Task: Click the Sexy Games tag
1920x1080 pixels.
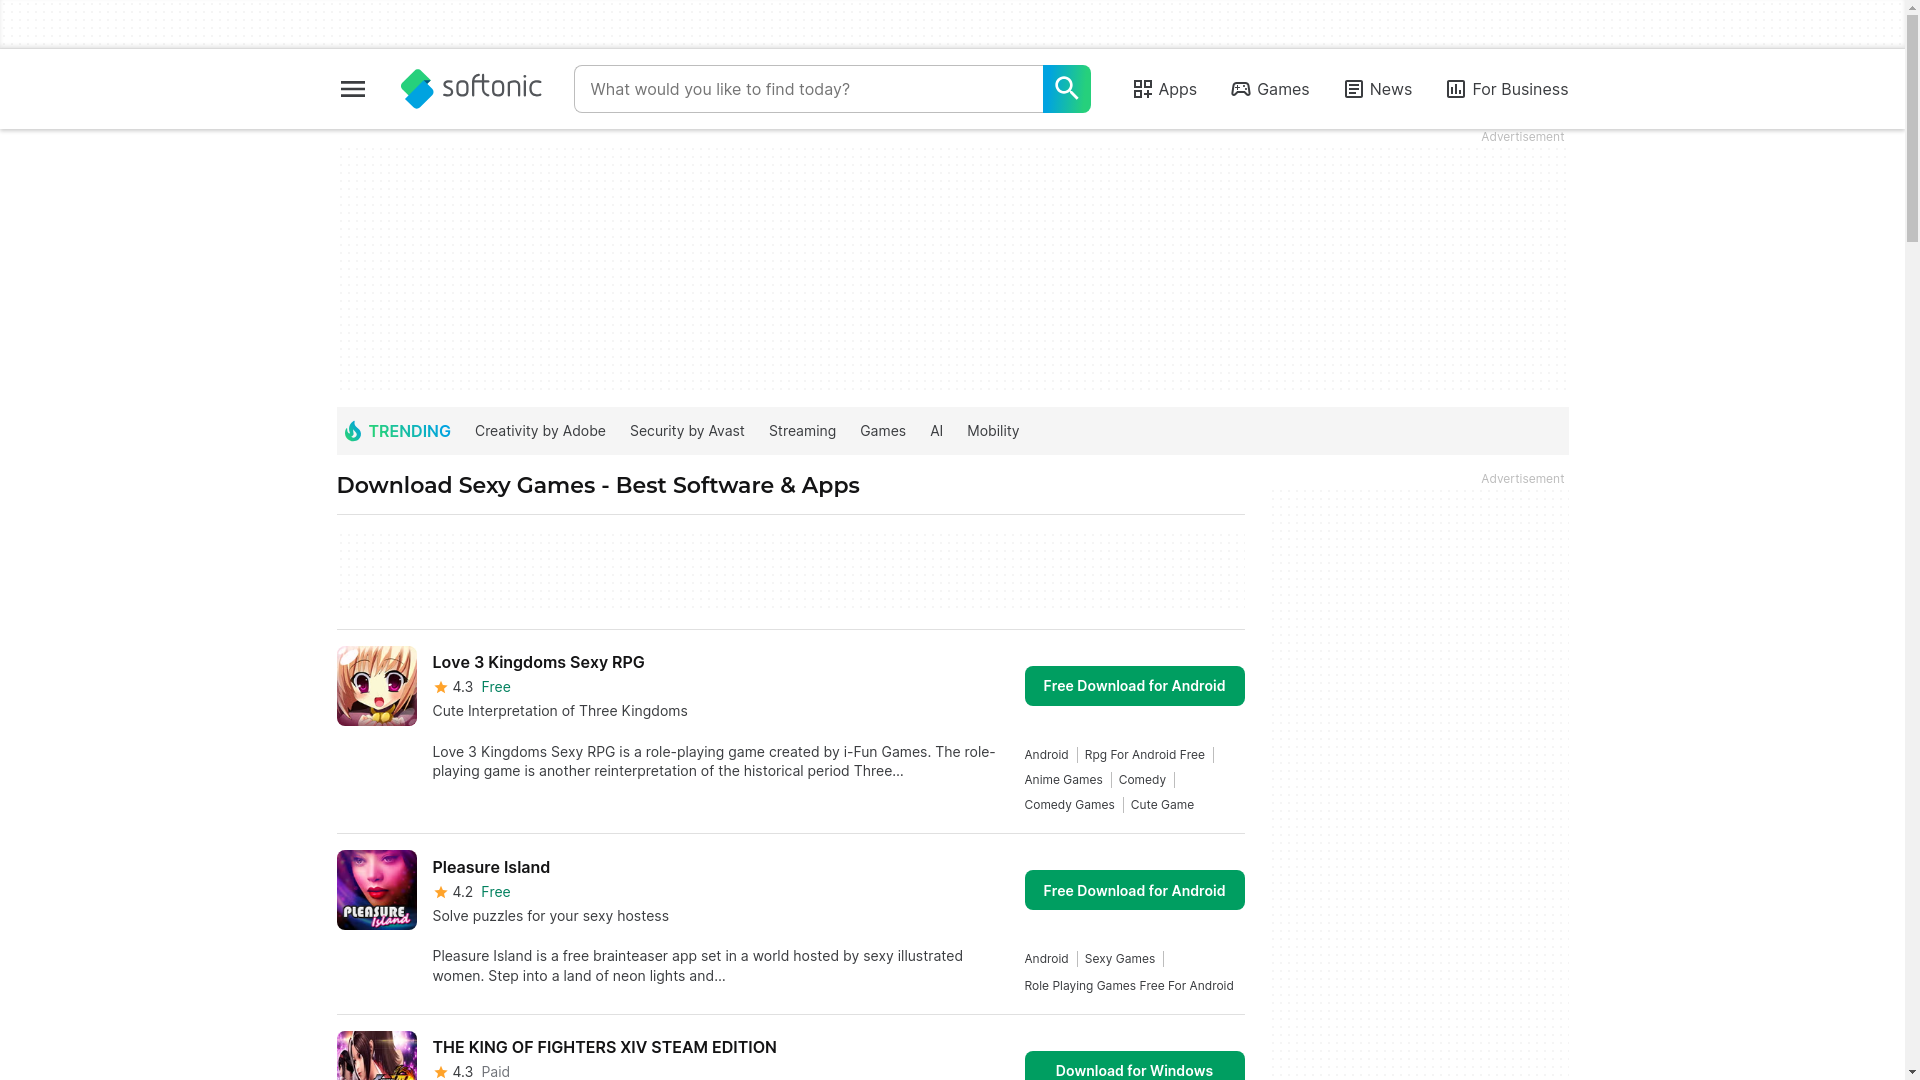Action: coord(1120,959)
